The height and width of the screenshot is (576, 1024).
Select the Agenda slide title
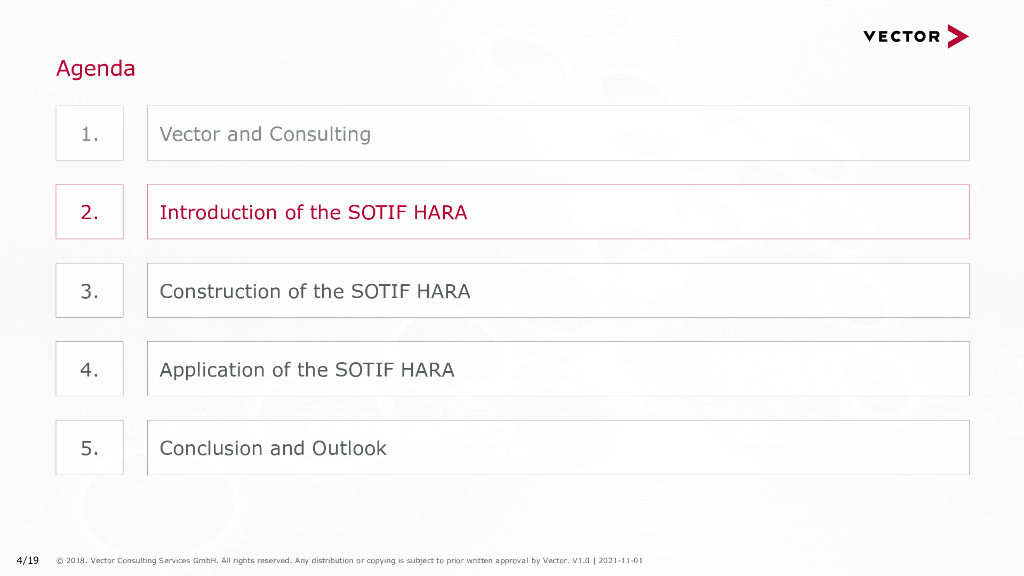coord(95,69)
